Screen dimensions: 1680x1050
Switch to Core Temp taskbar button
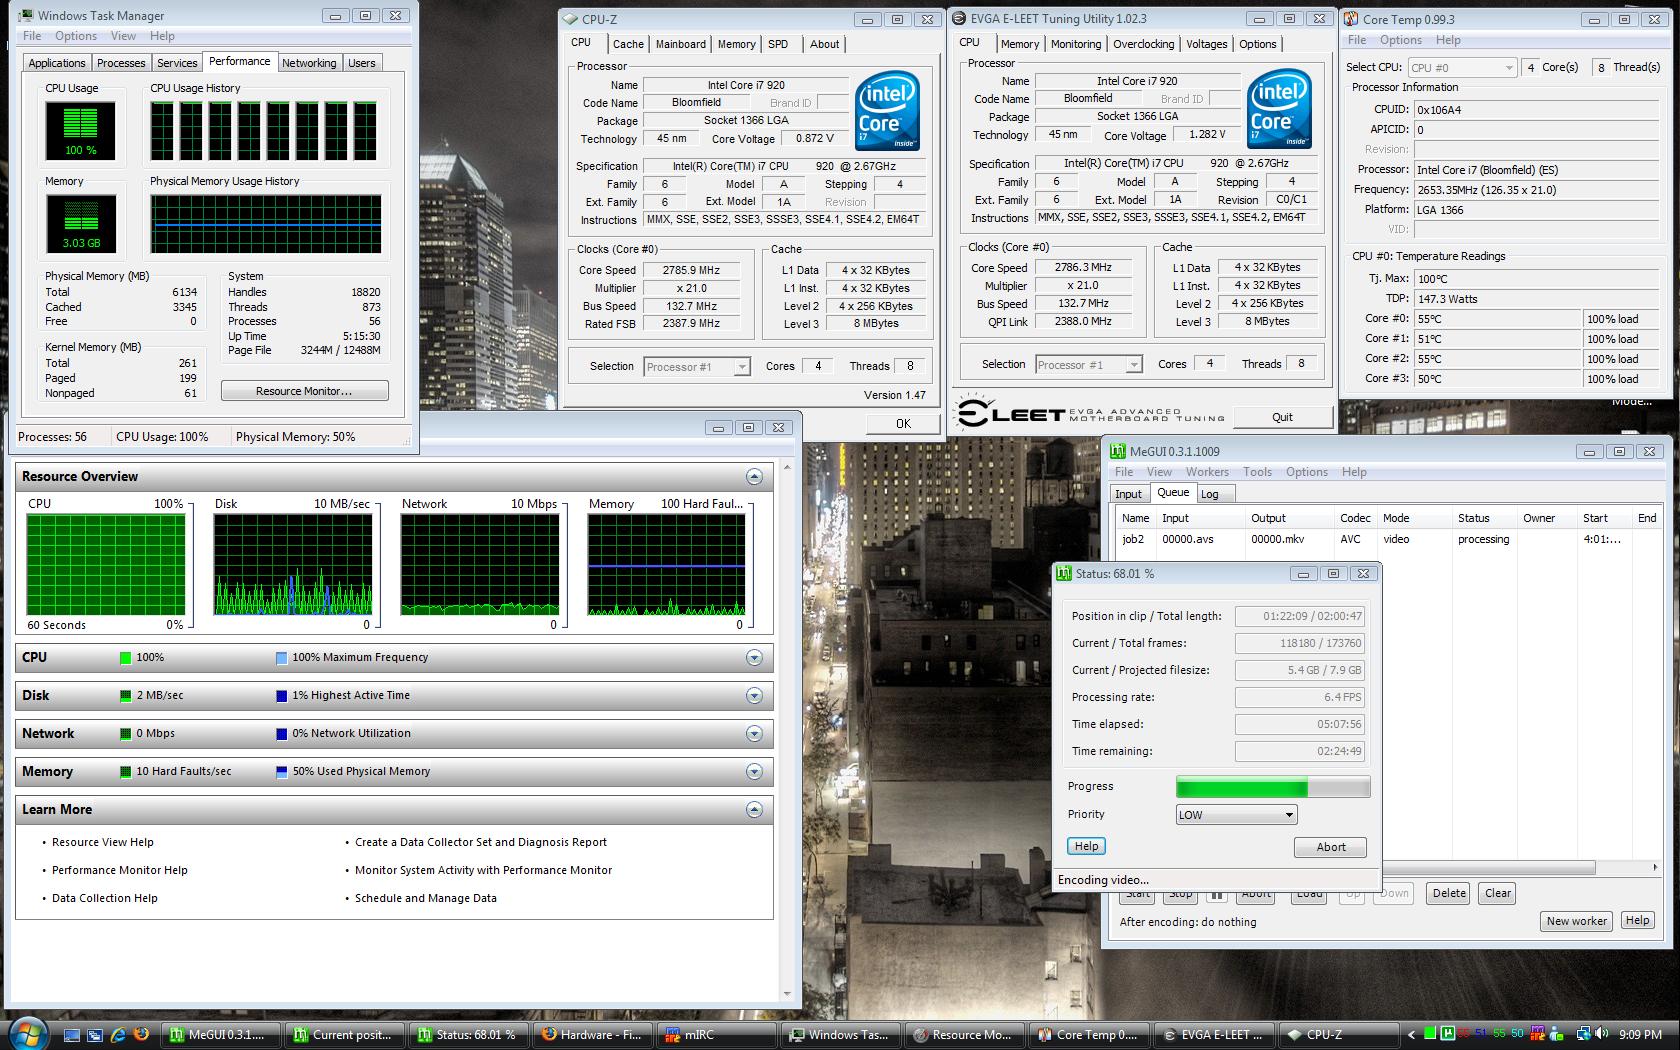pos(1089,1035)
